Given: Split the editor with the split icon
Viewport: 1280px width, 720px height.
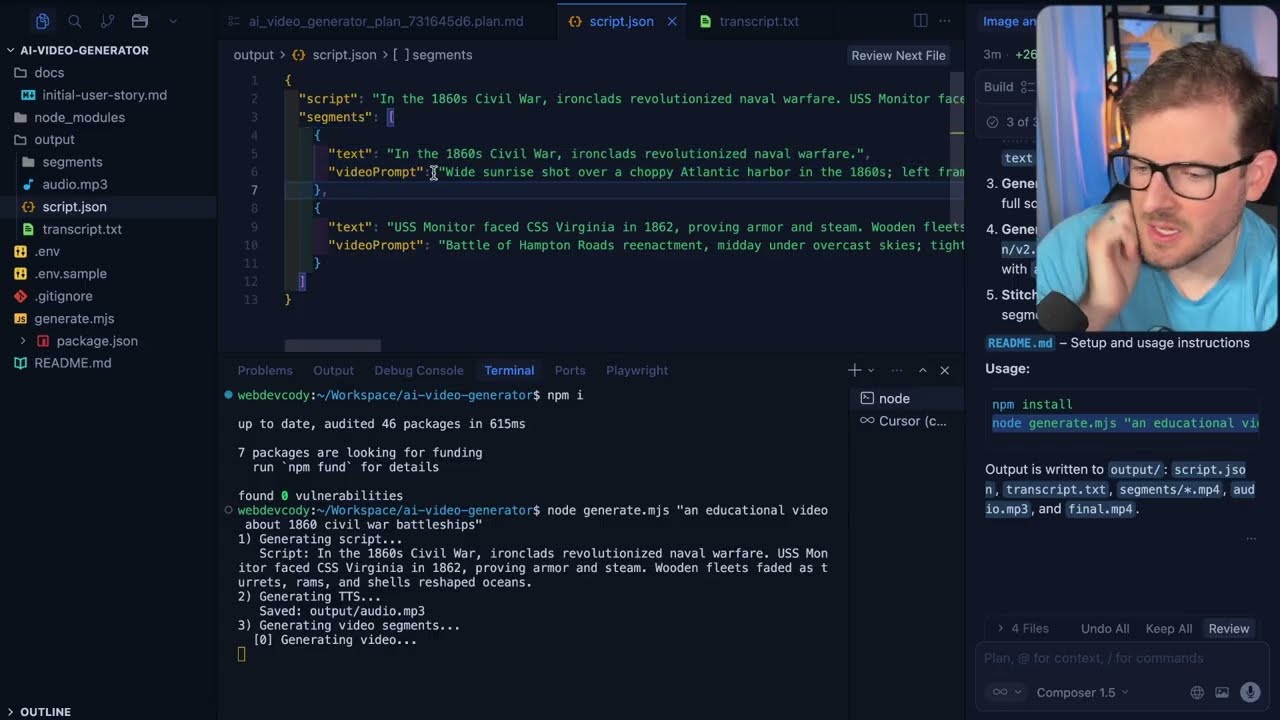Looking at the screenshot, I should tap(921, 21).
